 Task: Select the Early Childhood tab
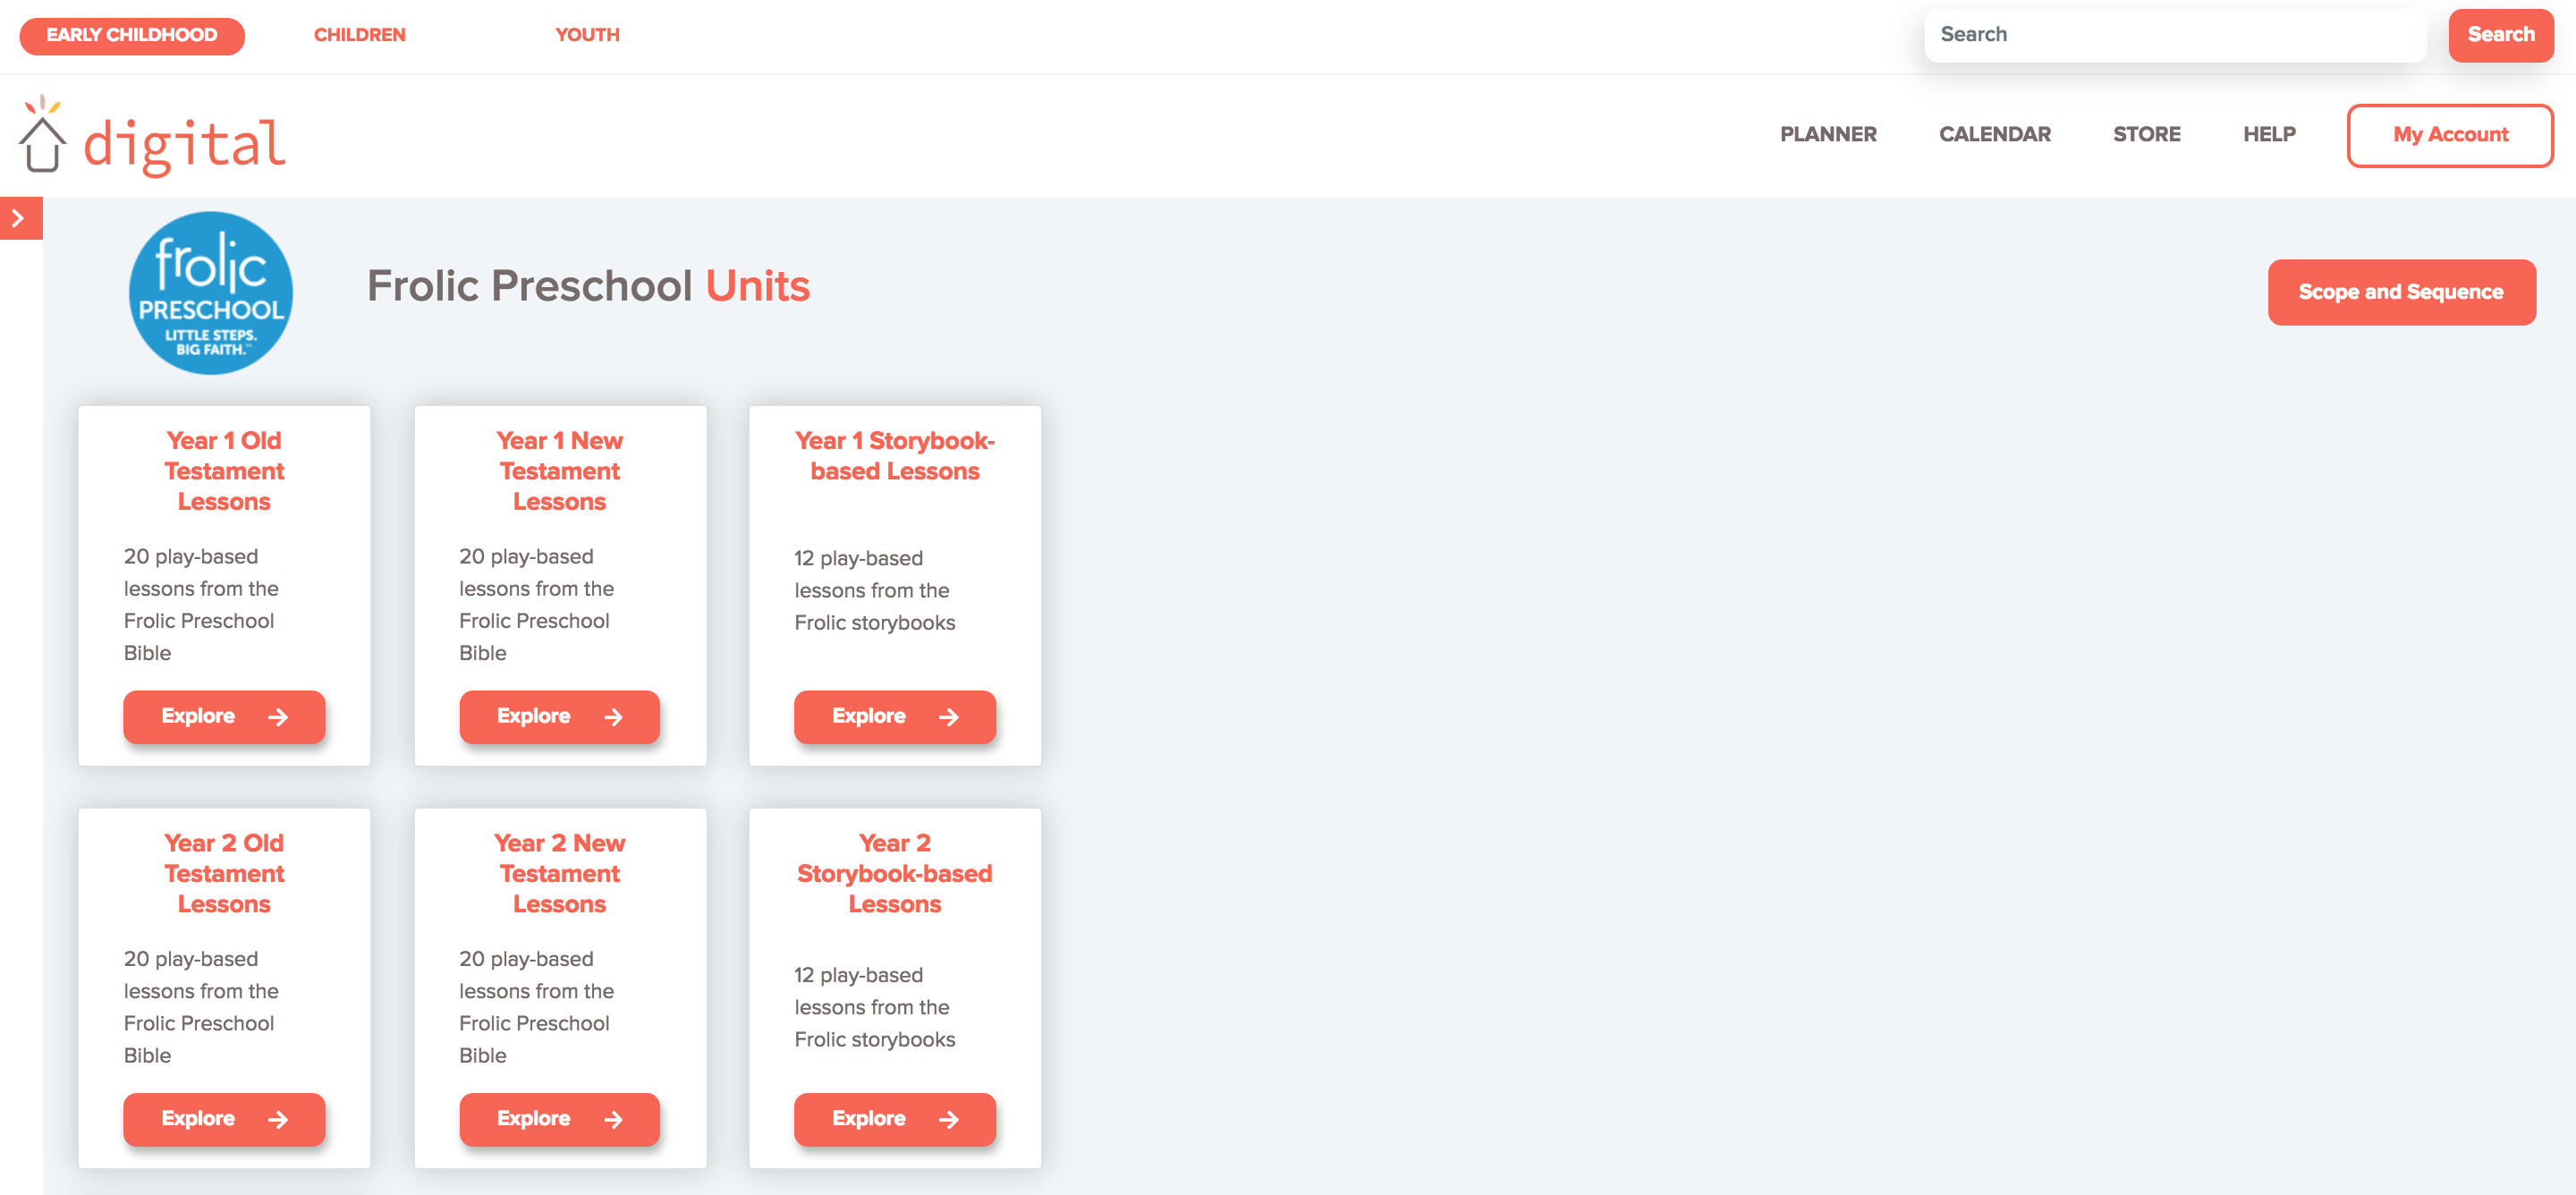(x=132, y=36)
